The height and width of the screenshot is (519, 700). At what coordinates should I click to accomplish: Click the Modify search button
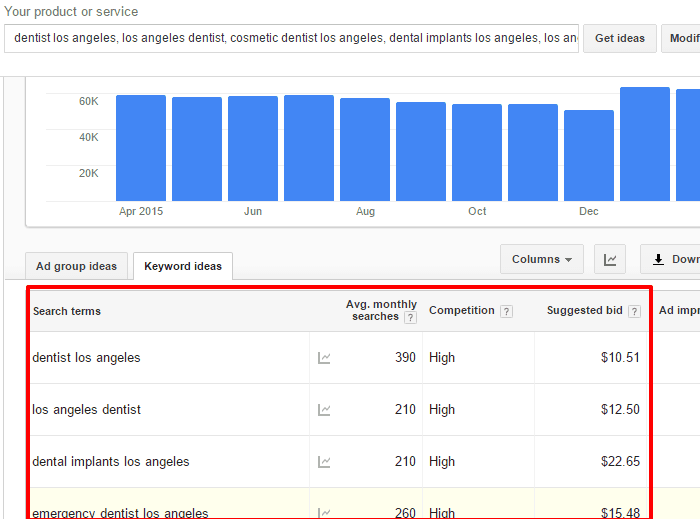[681, 38]
